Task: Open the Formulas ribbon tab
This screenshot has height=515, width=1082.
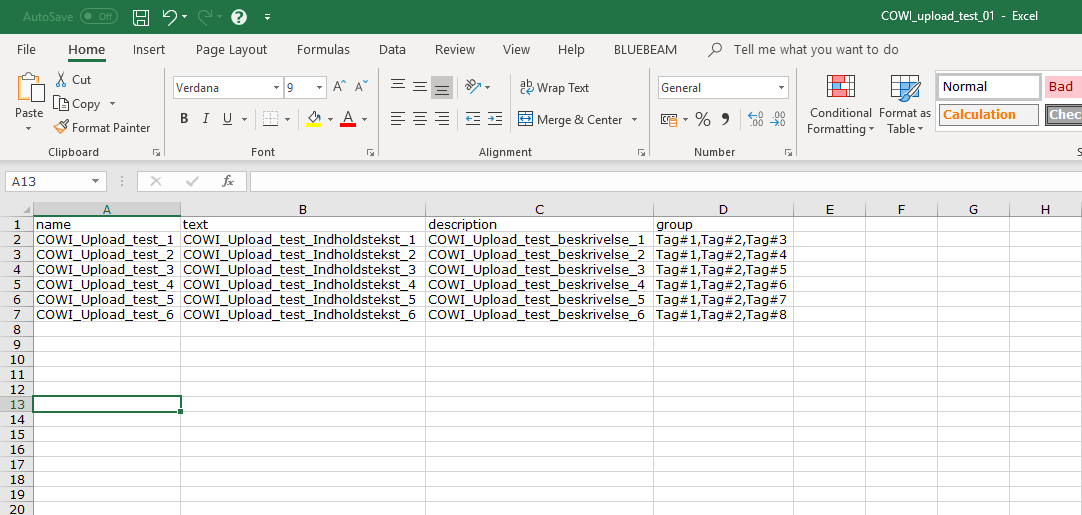Action: pyautogui.click(x=323, y=49)
